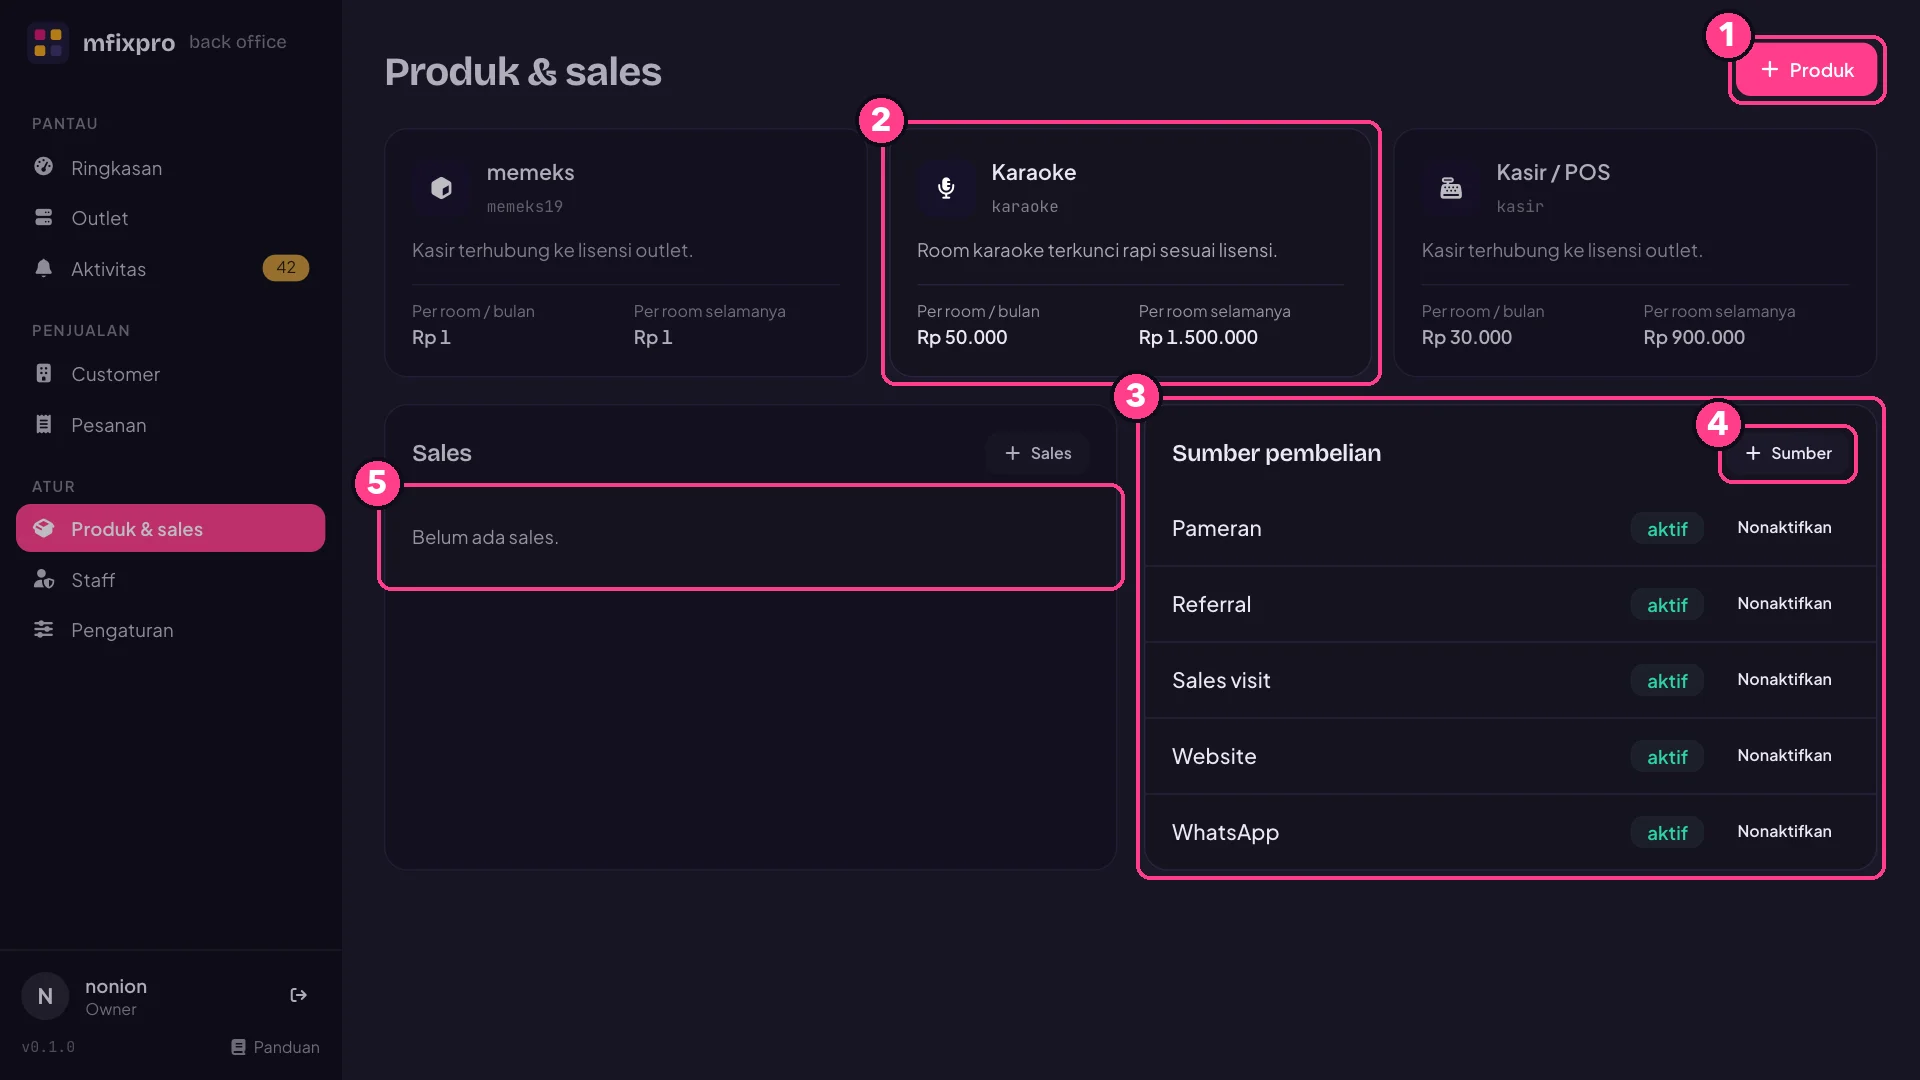Select Customer in the sidebar
This screenshot has width=1920, height=1080.
tap(170, 374)
